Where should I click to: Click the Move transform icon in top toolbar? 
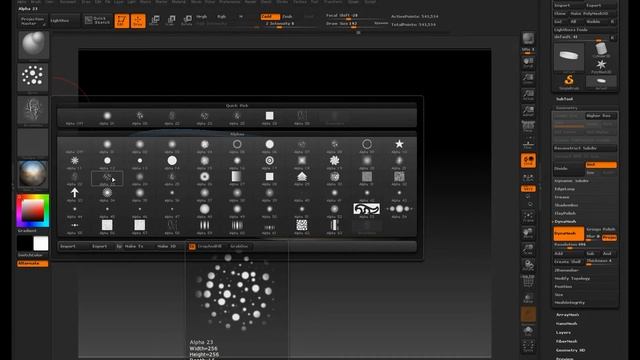[155, 20]
